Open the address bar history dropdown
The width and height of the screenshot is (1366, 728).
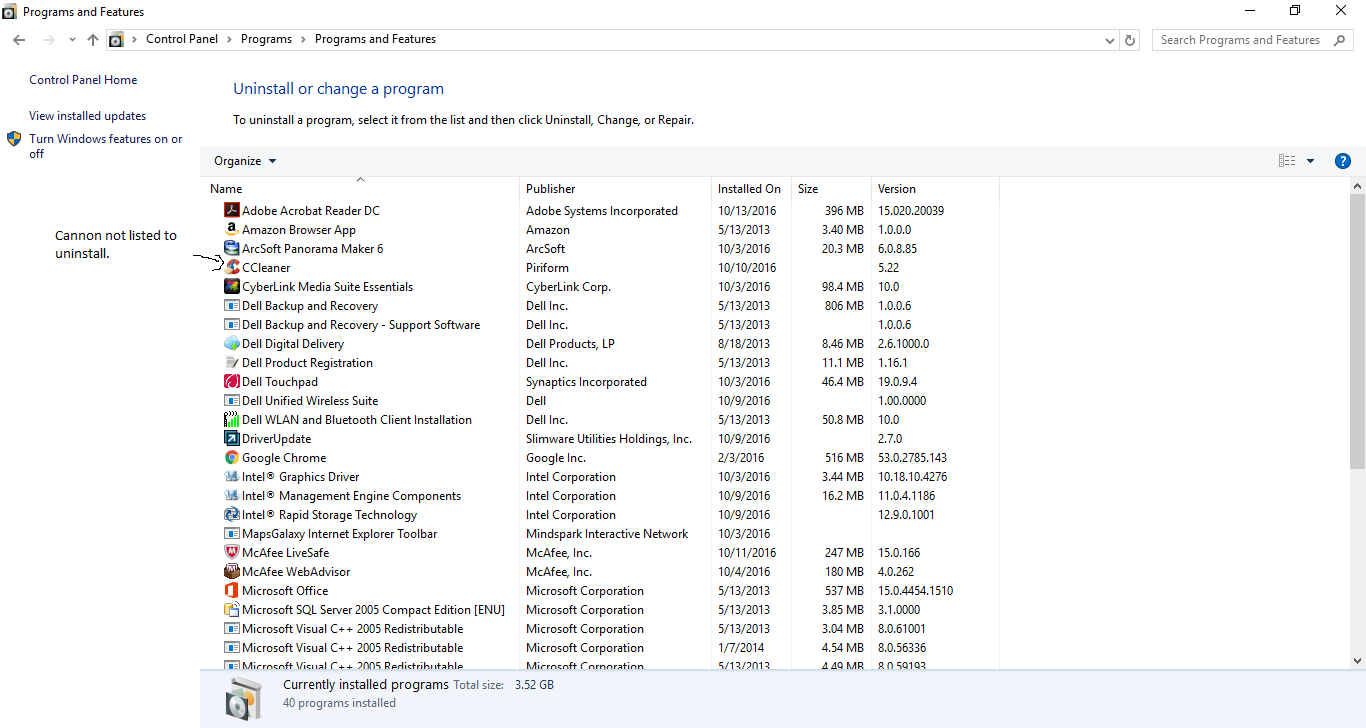coord(1110,40)
